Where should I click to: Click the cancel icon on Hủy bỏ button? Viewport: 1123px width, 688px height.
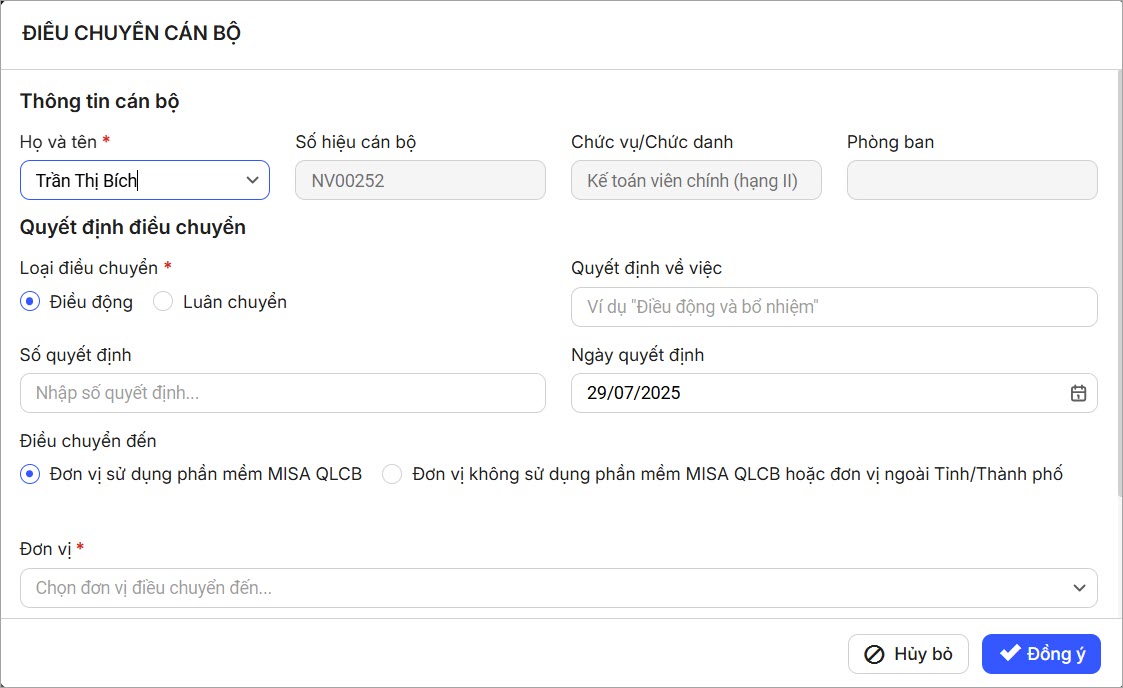(x=874, y=655)
